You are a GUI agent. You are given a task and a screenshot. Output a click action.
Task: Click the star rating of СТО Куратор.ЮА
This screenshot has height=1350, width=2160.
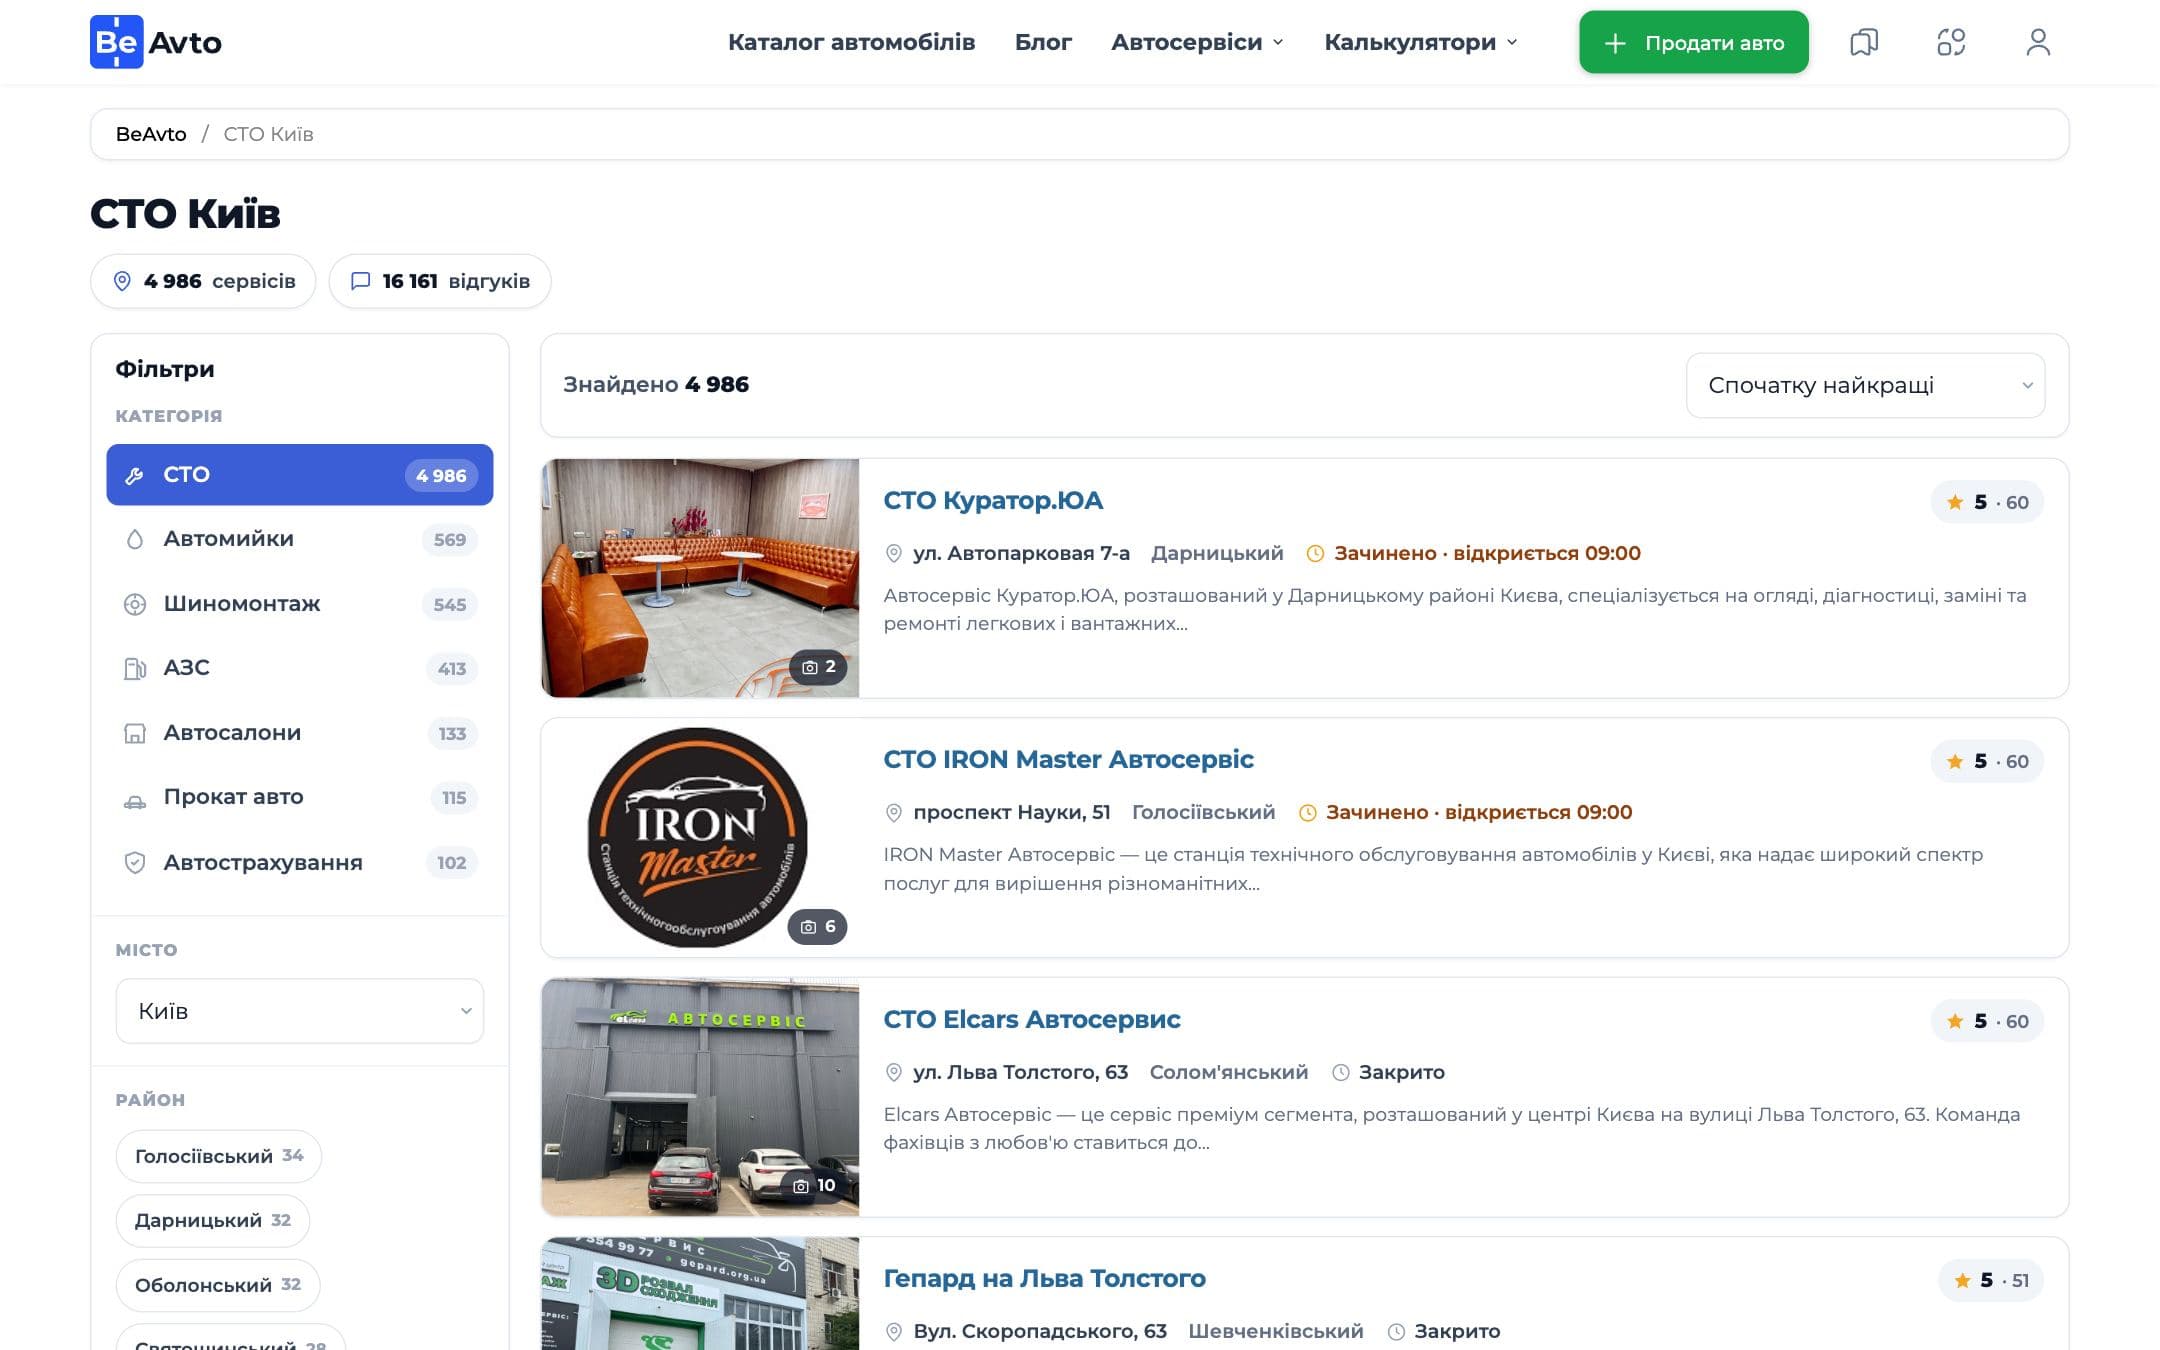pyautogui.click(x=1988, y=502)
